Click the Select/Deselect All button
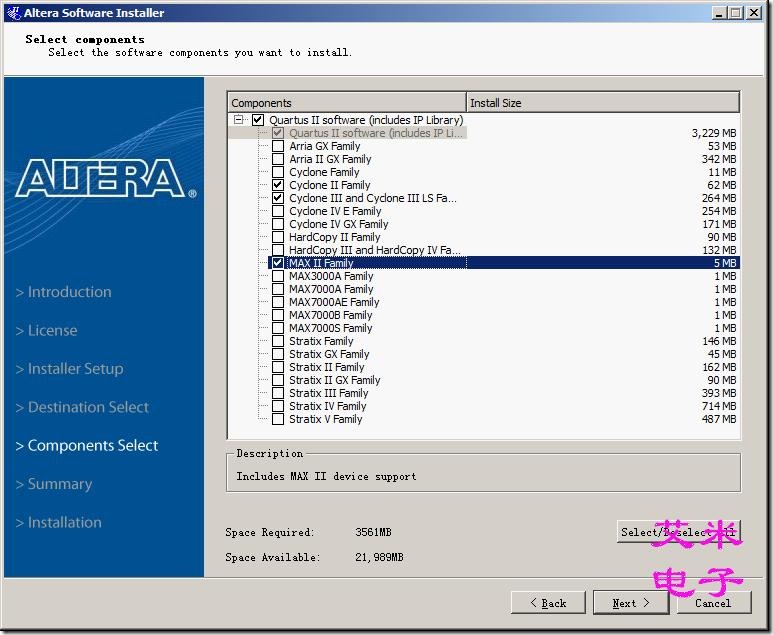Viewport: 773px width, 635px height. pyautogui.click(x=678, y=532)
